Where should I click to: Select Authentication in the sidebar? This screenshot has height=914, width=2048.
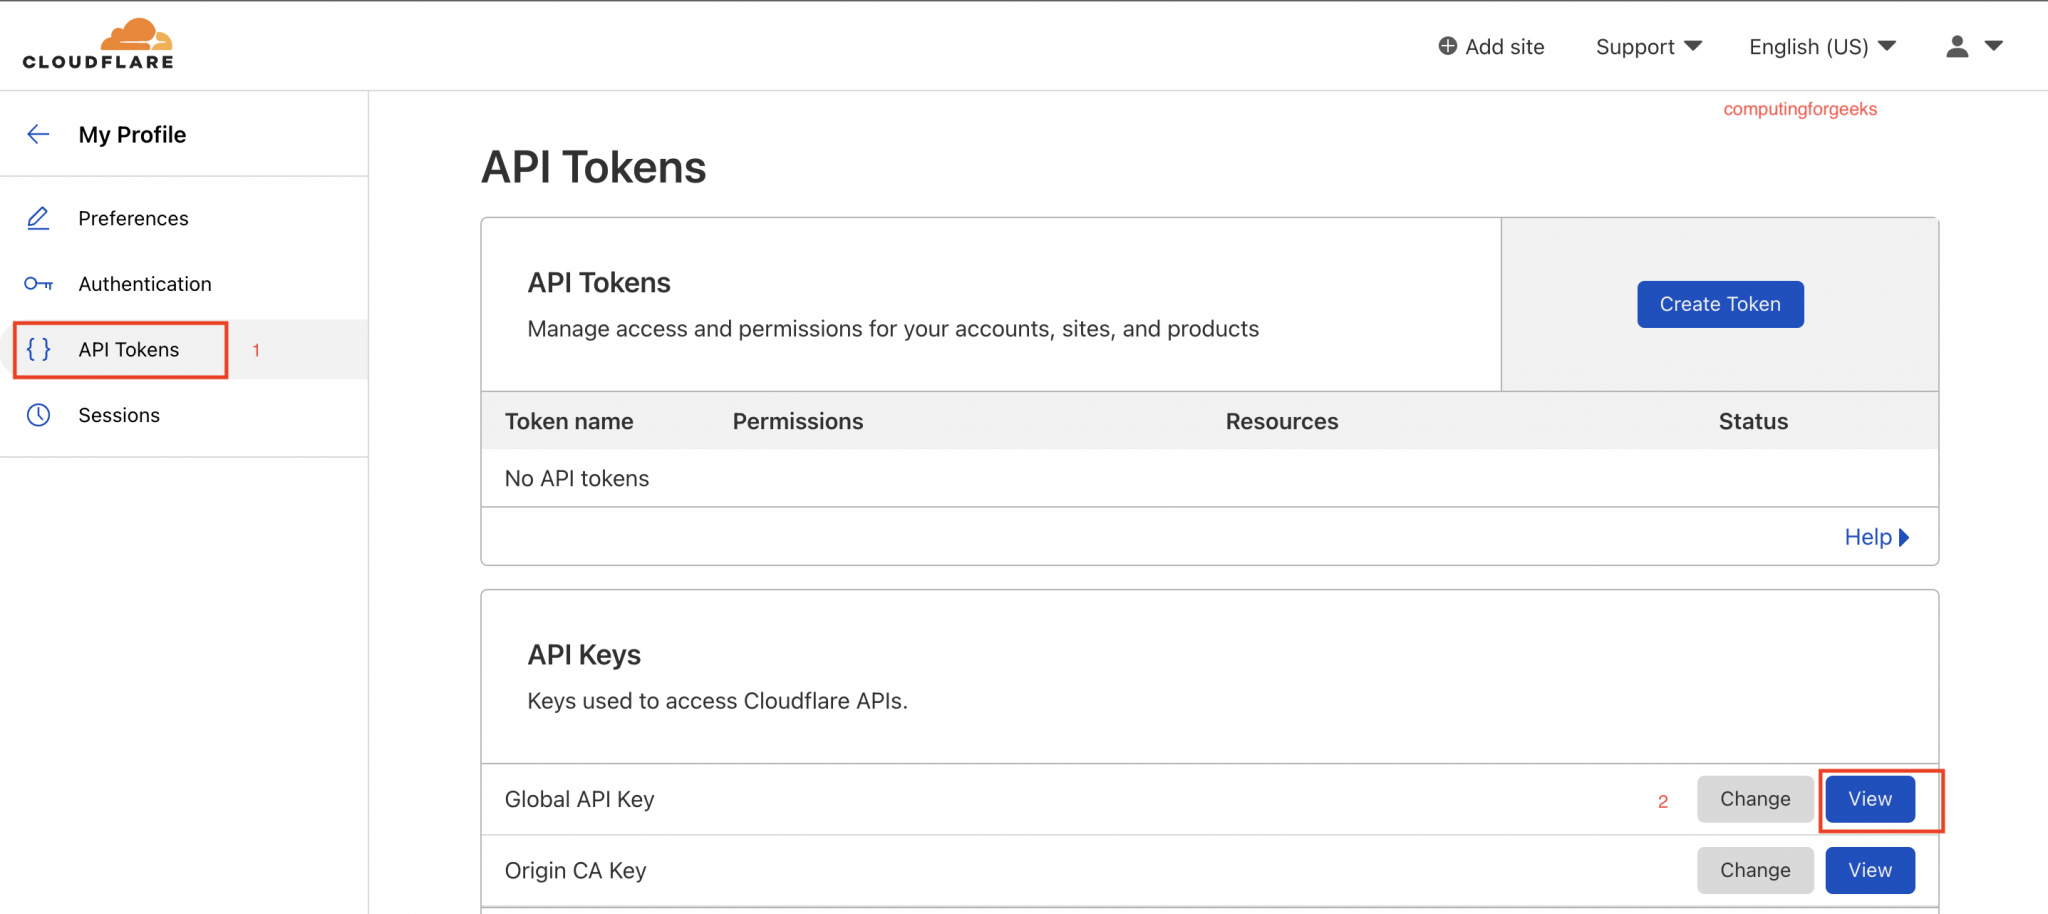145,284
